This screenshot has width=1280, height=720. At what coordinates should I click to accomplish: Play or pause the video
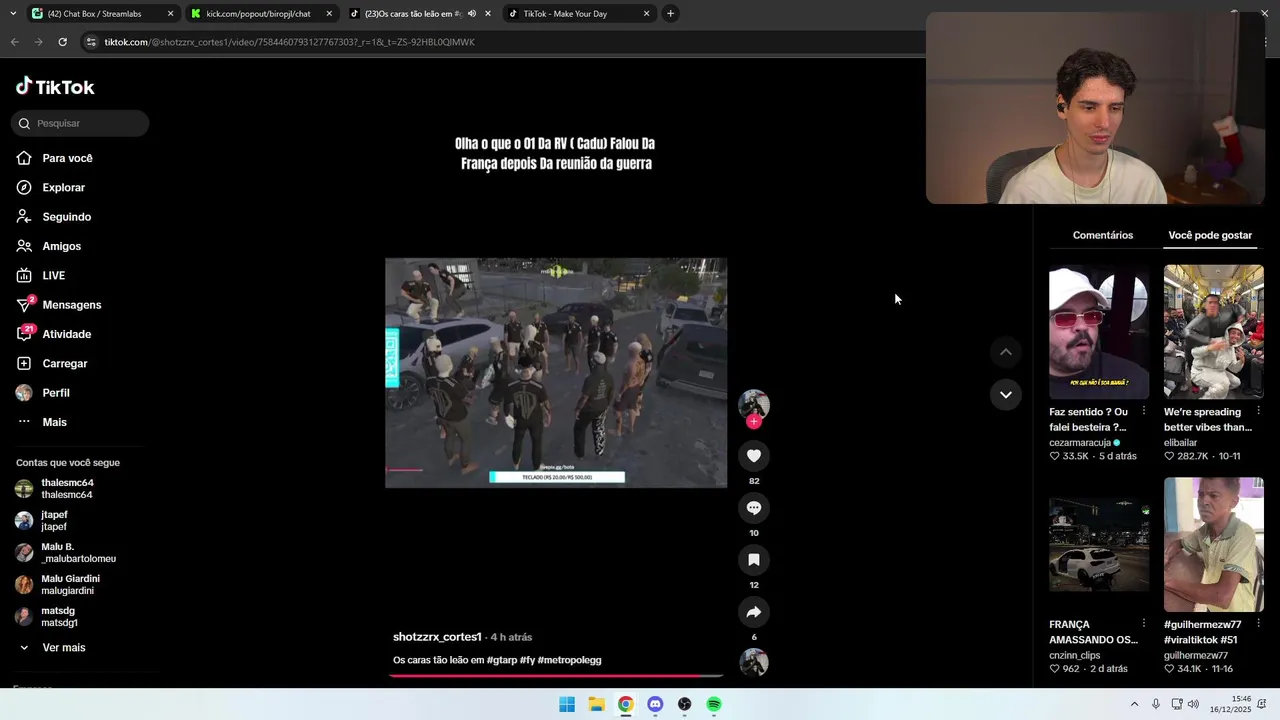click(556, 373)
